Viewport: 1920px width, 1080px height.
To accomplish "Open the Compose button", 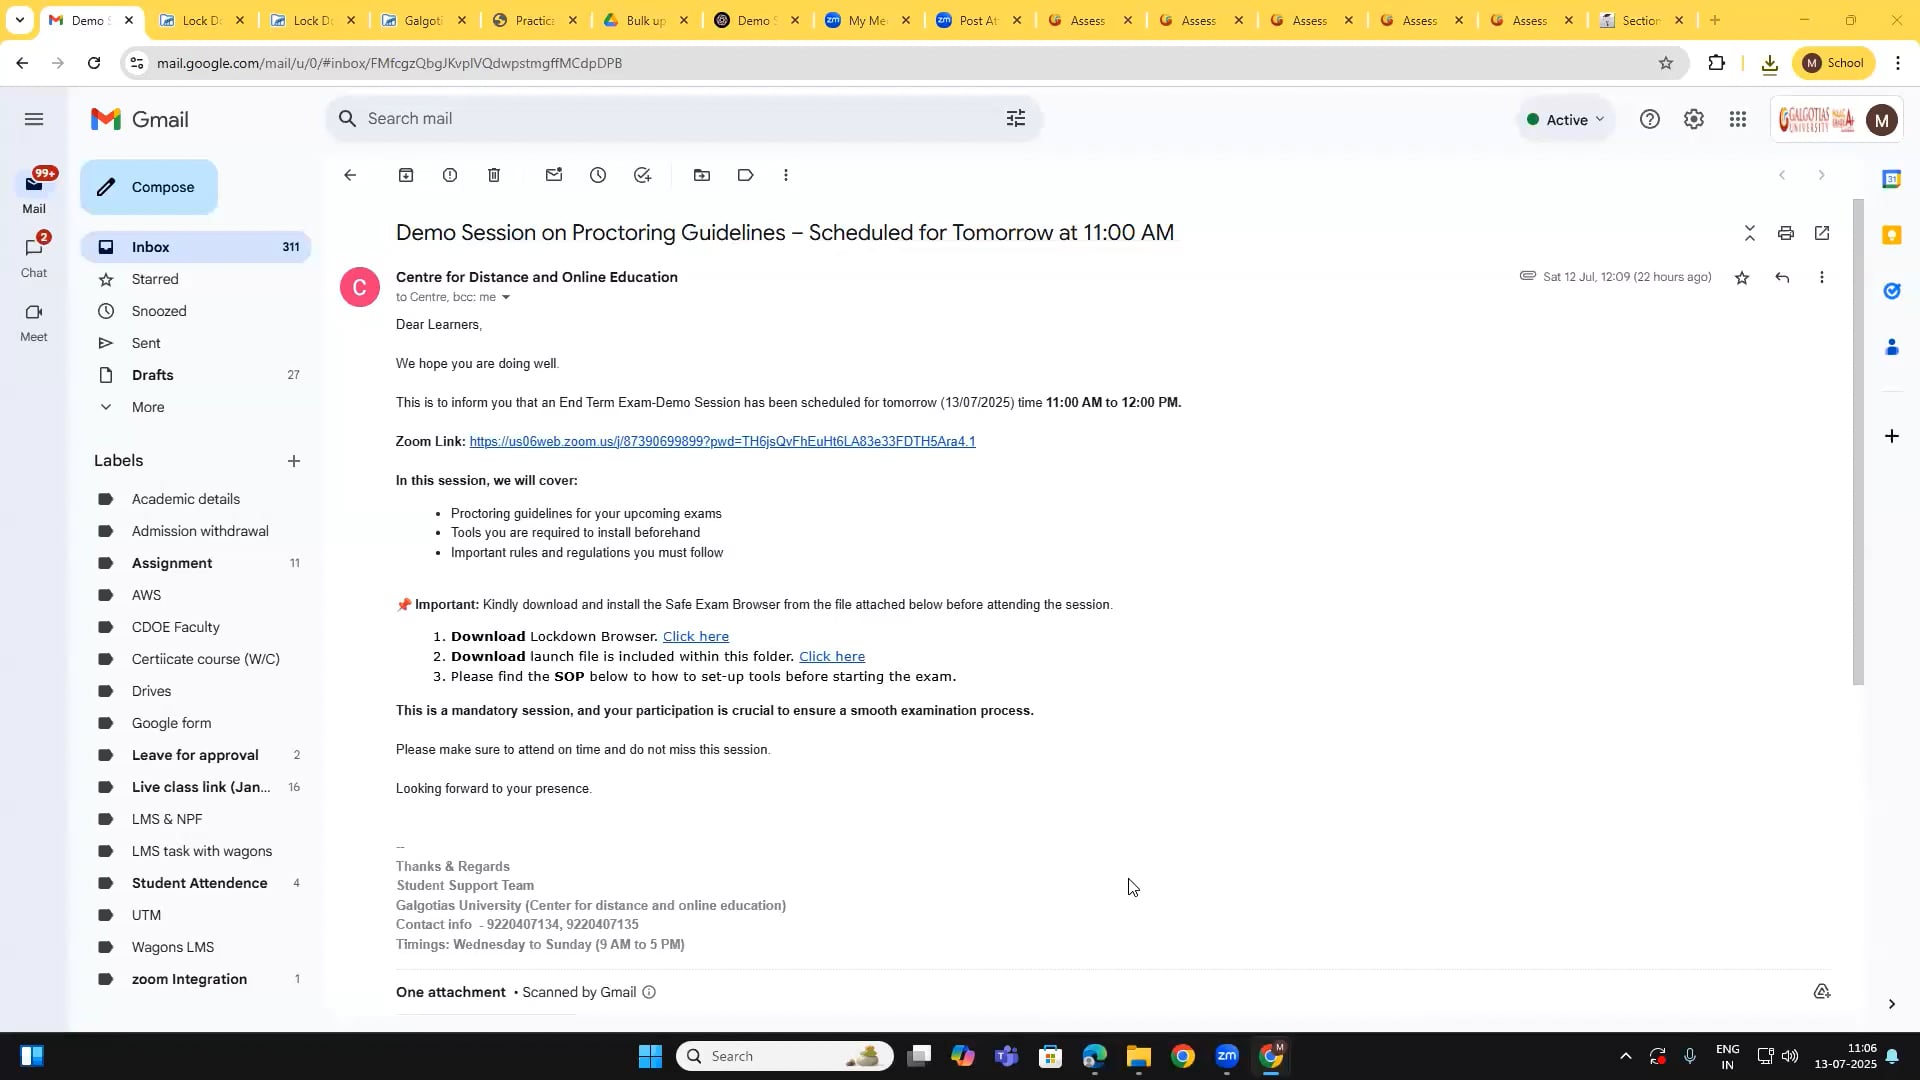I will [x=148, y=187].
